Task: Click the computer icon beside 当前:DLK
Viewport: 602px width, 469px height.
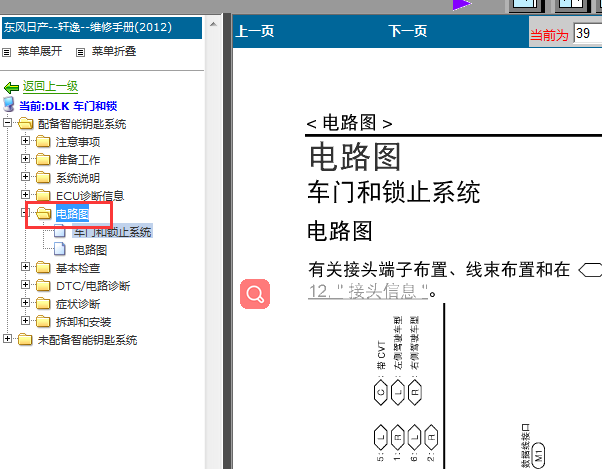Action: (x=8, y=104)
